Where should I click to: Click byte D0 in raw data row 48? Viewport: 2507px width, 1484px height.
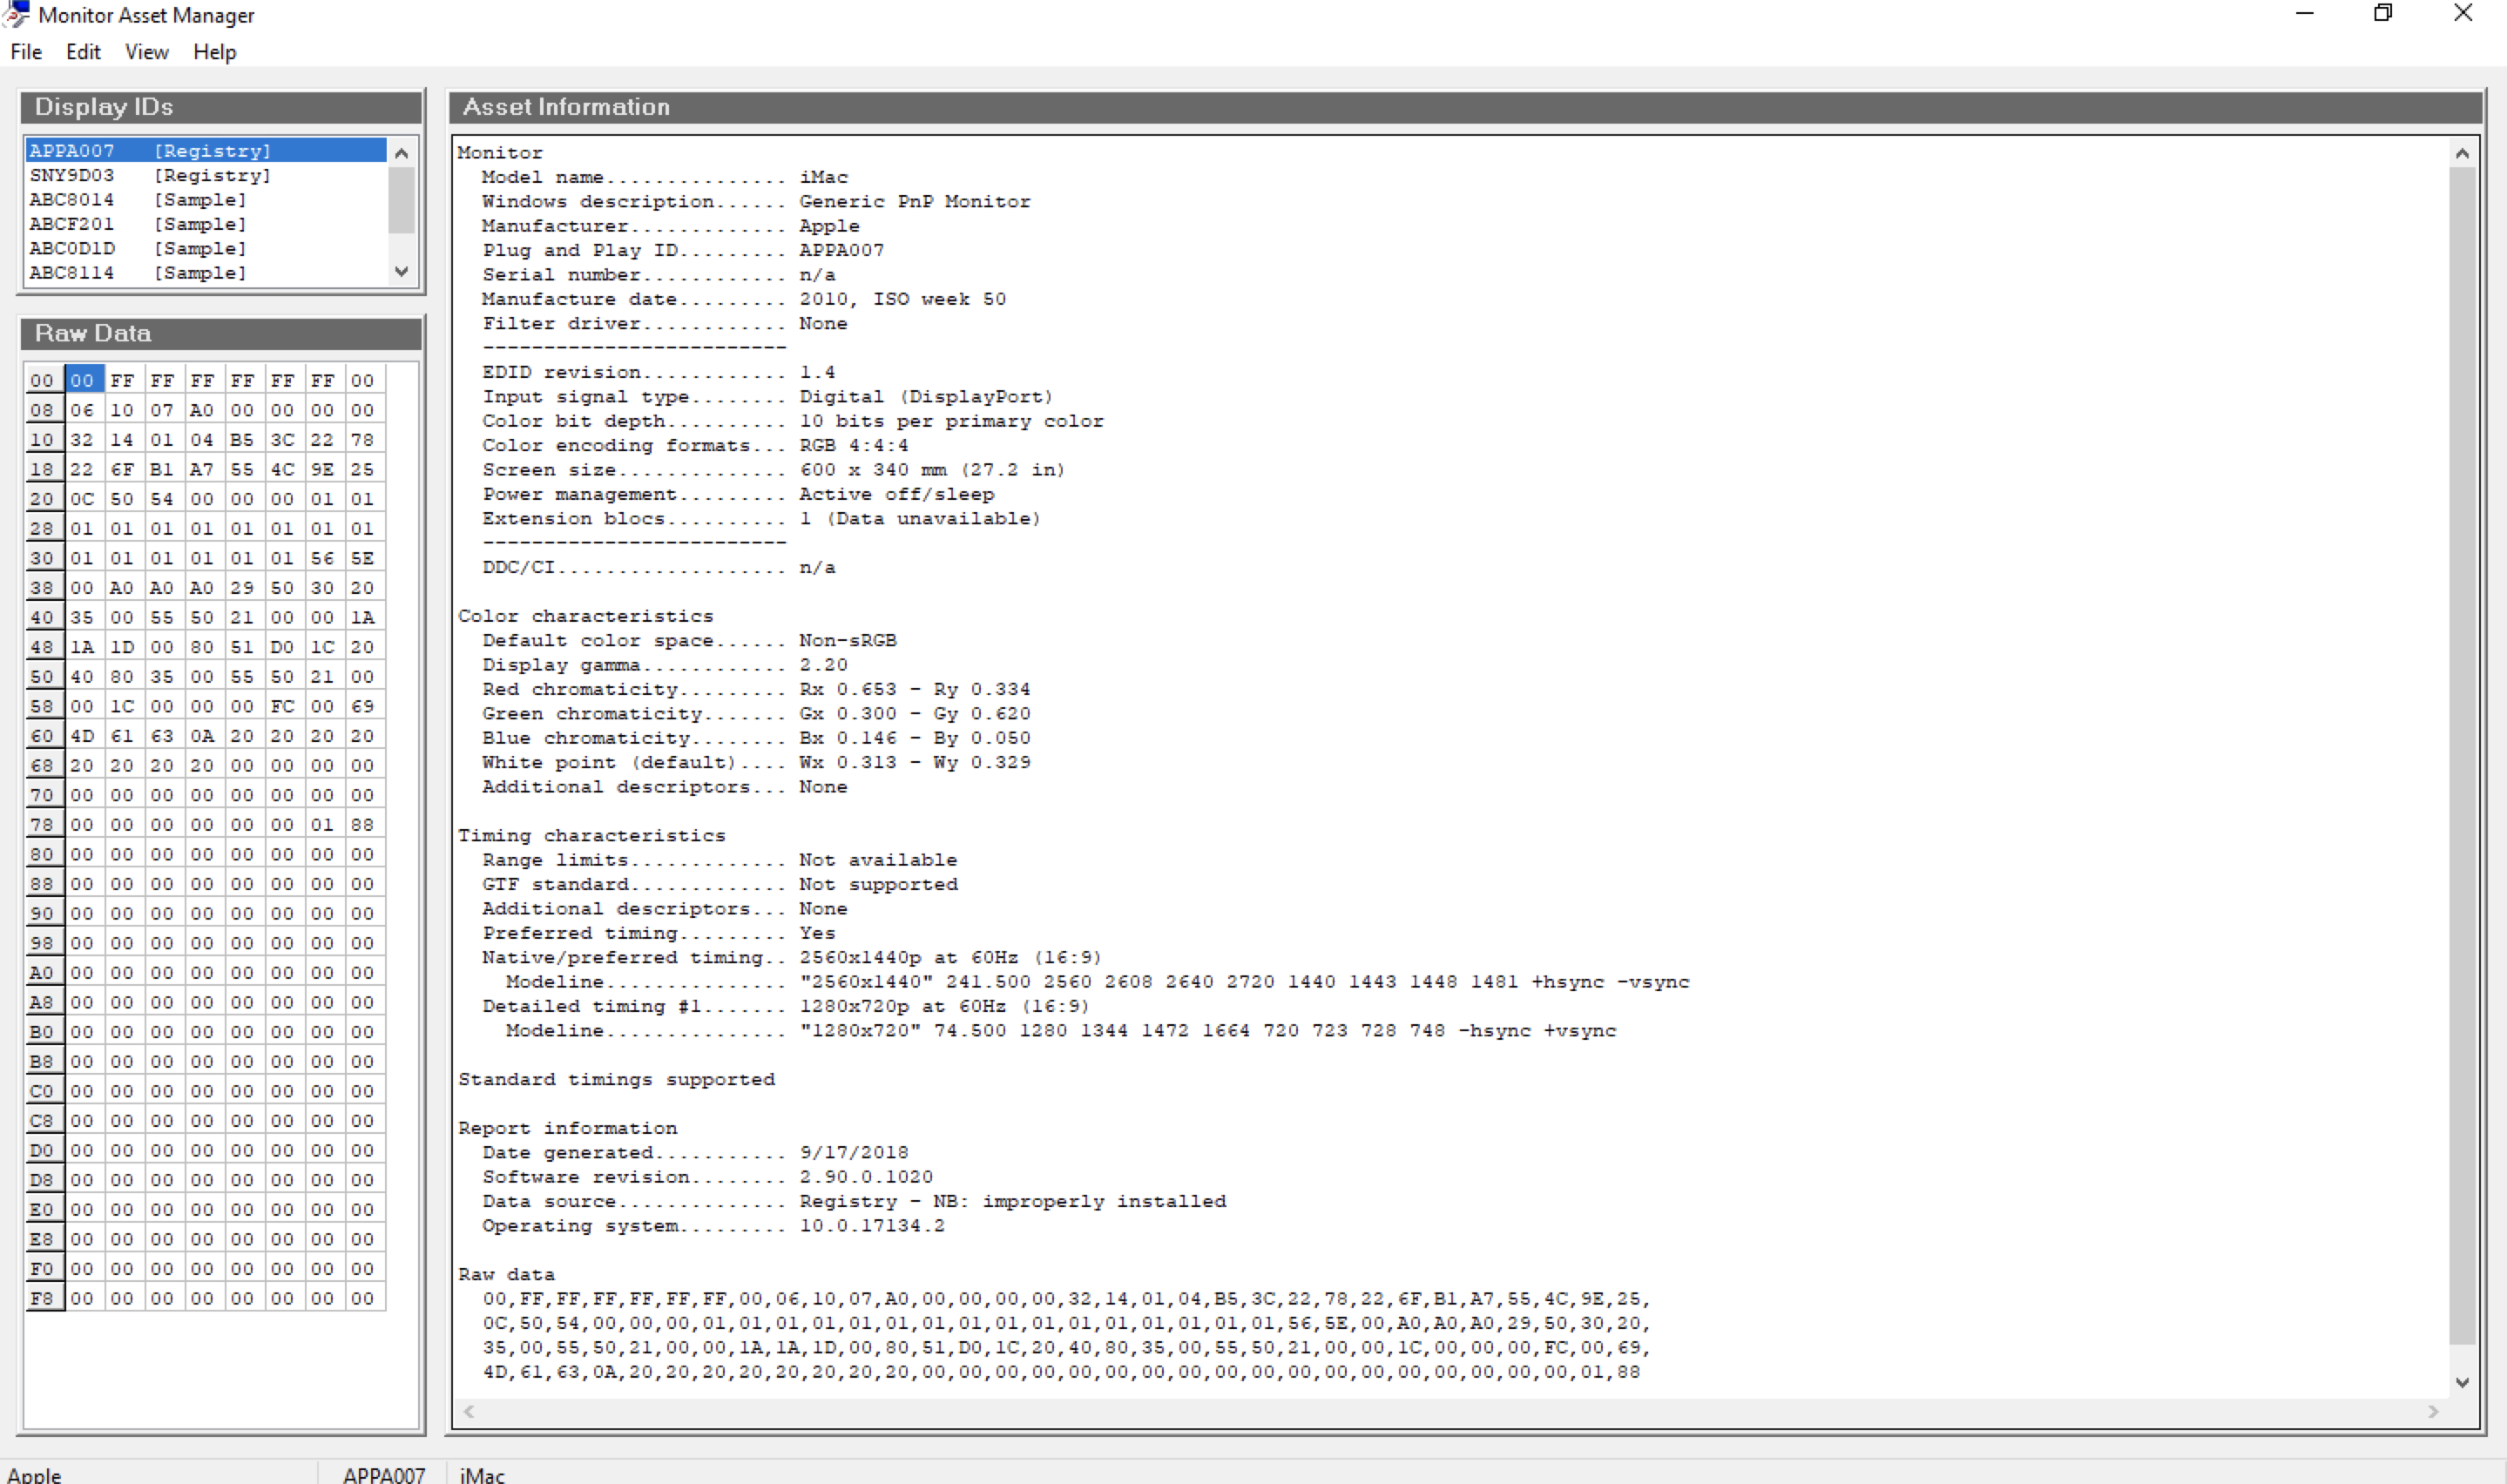282,647
